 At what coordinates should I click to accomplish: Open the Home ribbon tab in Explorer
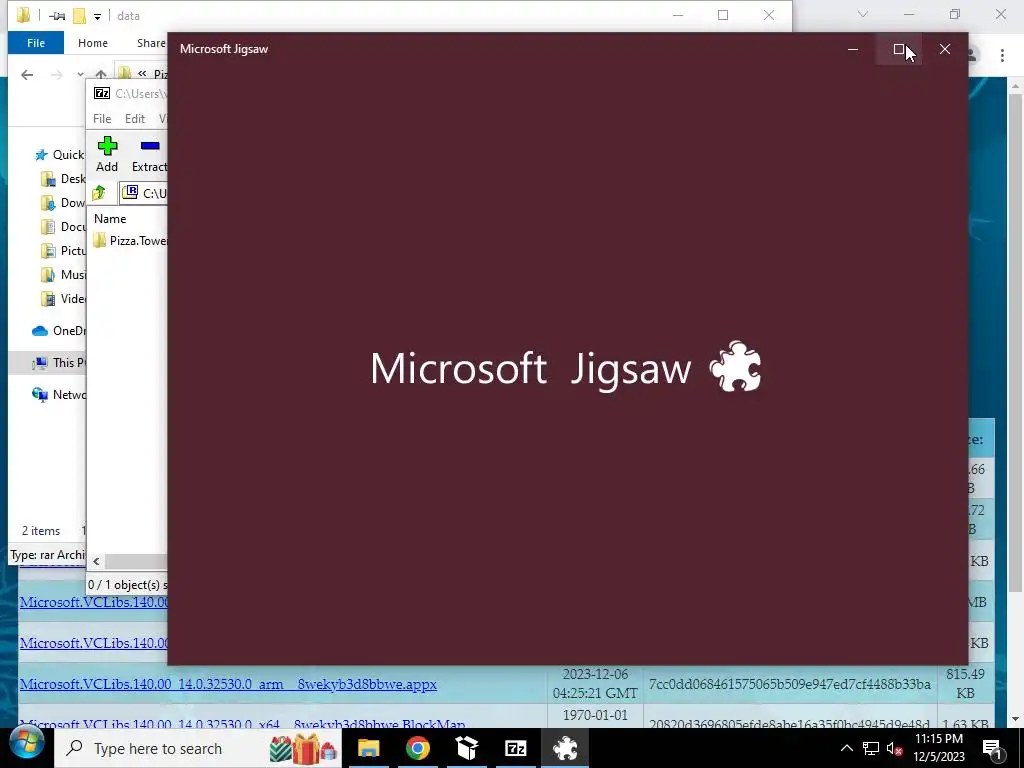coord(93,42)
